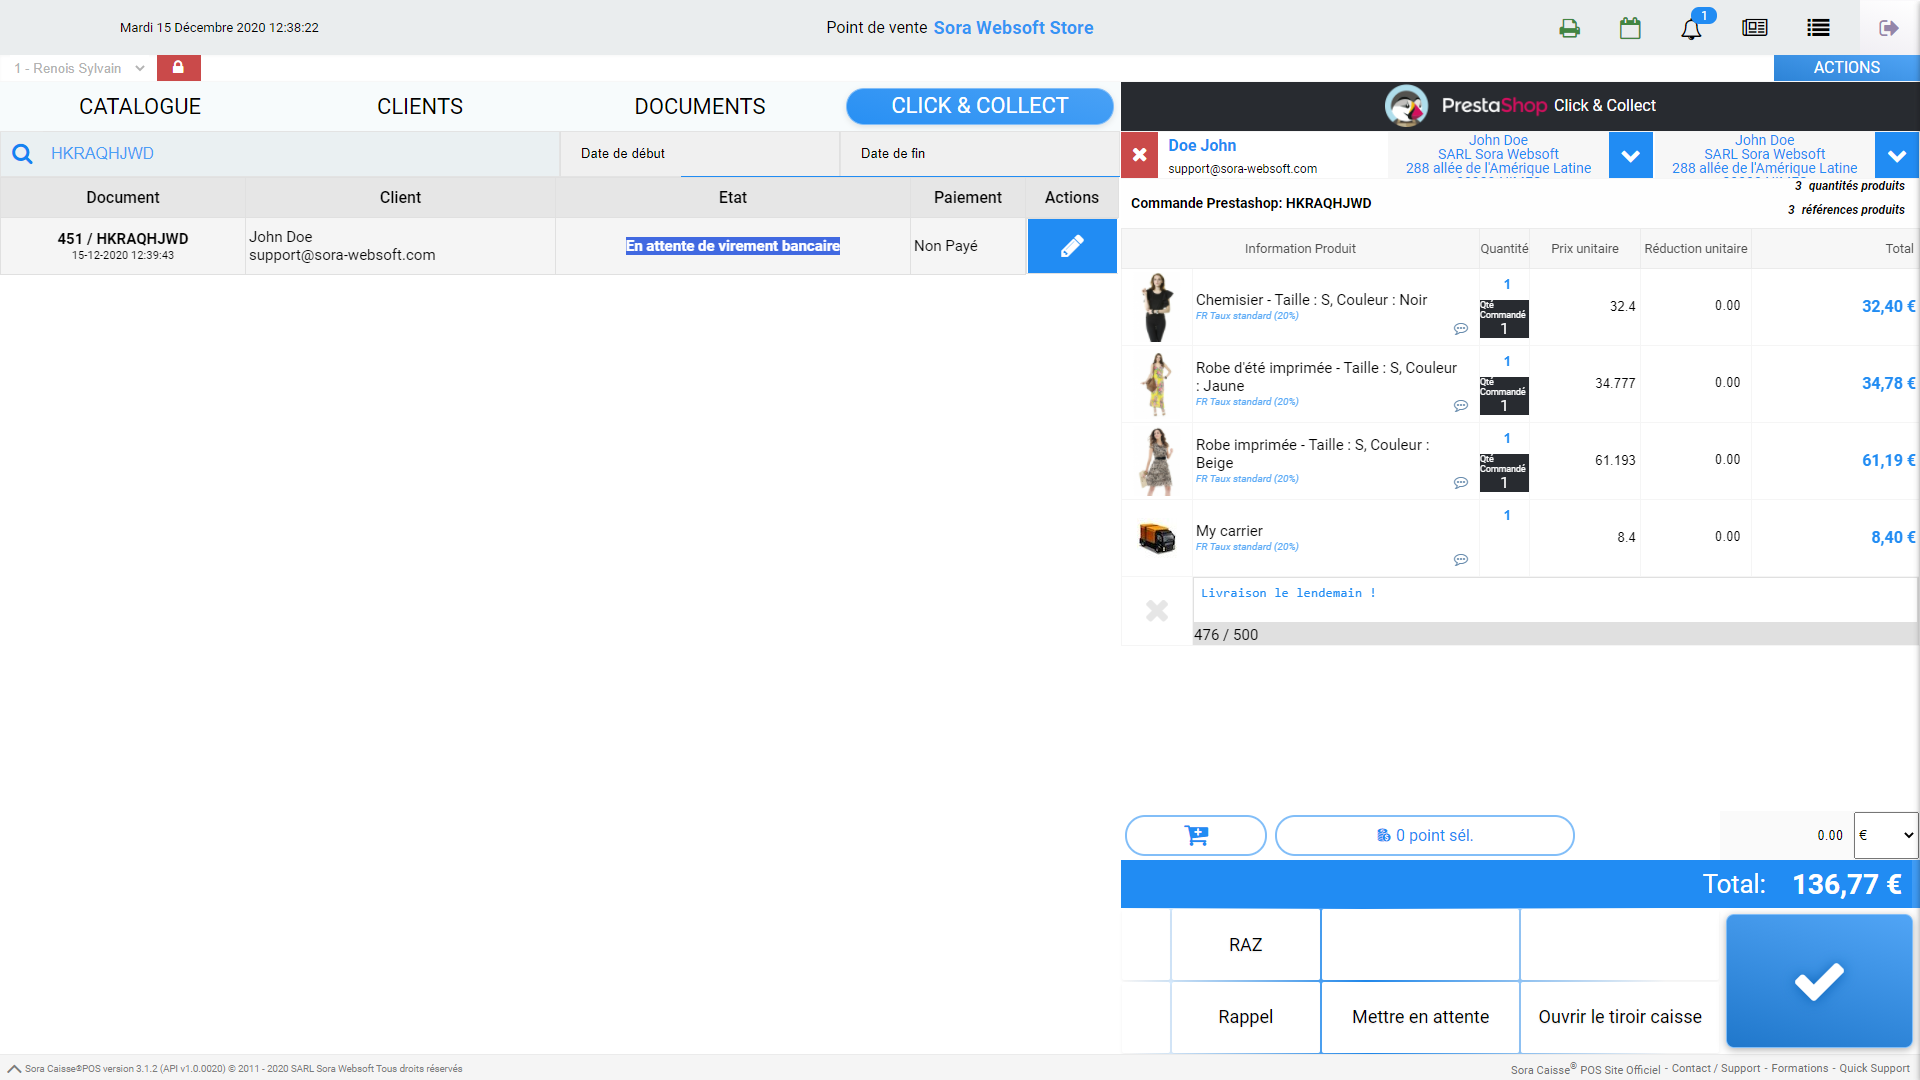Screen dimensions: 1920x1080
Task: Edit order HKRAQHJWD with pencil icon
Action: (1072, 246)
